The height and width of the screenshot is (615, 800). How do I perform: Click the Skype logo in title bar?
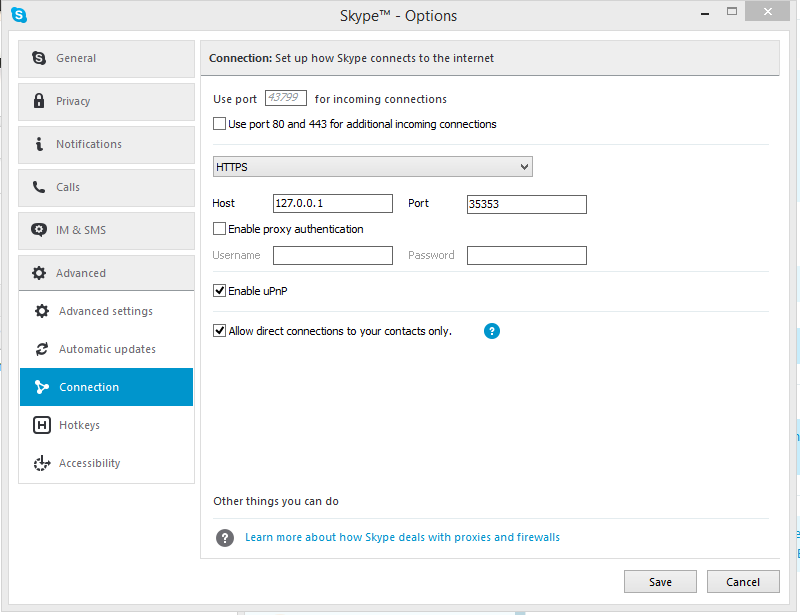click(x=19, y=15)
